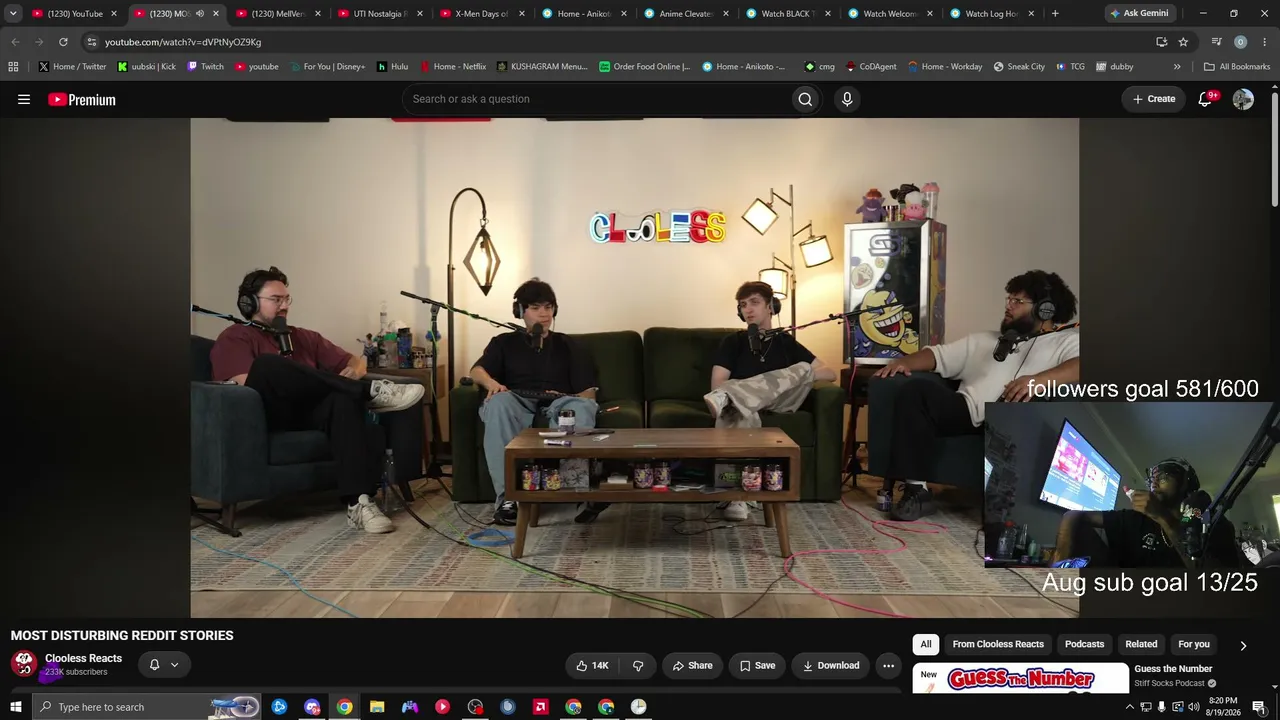Open the YouTube guide hamburger menu
The width and height of the screenshot is (1280, 720).
(x=24, y=99)
